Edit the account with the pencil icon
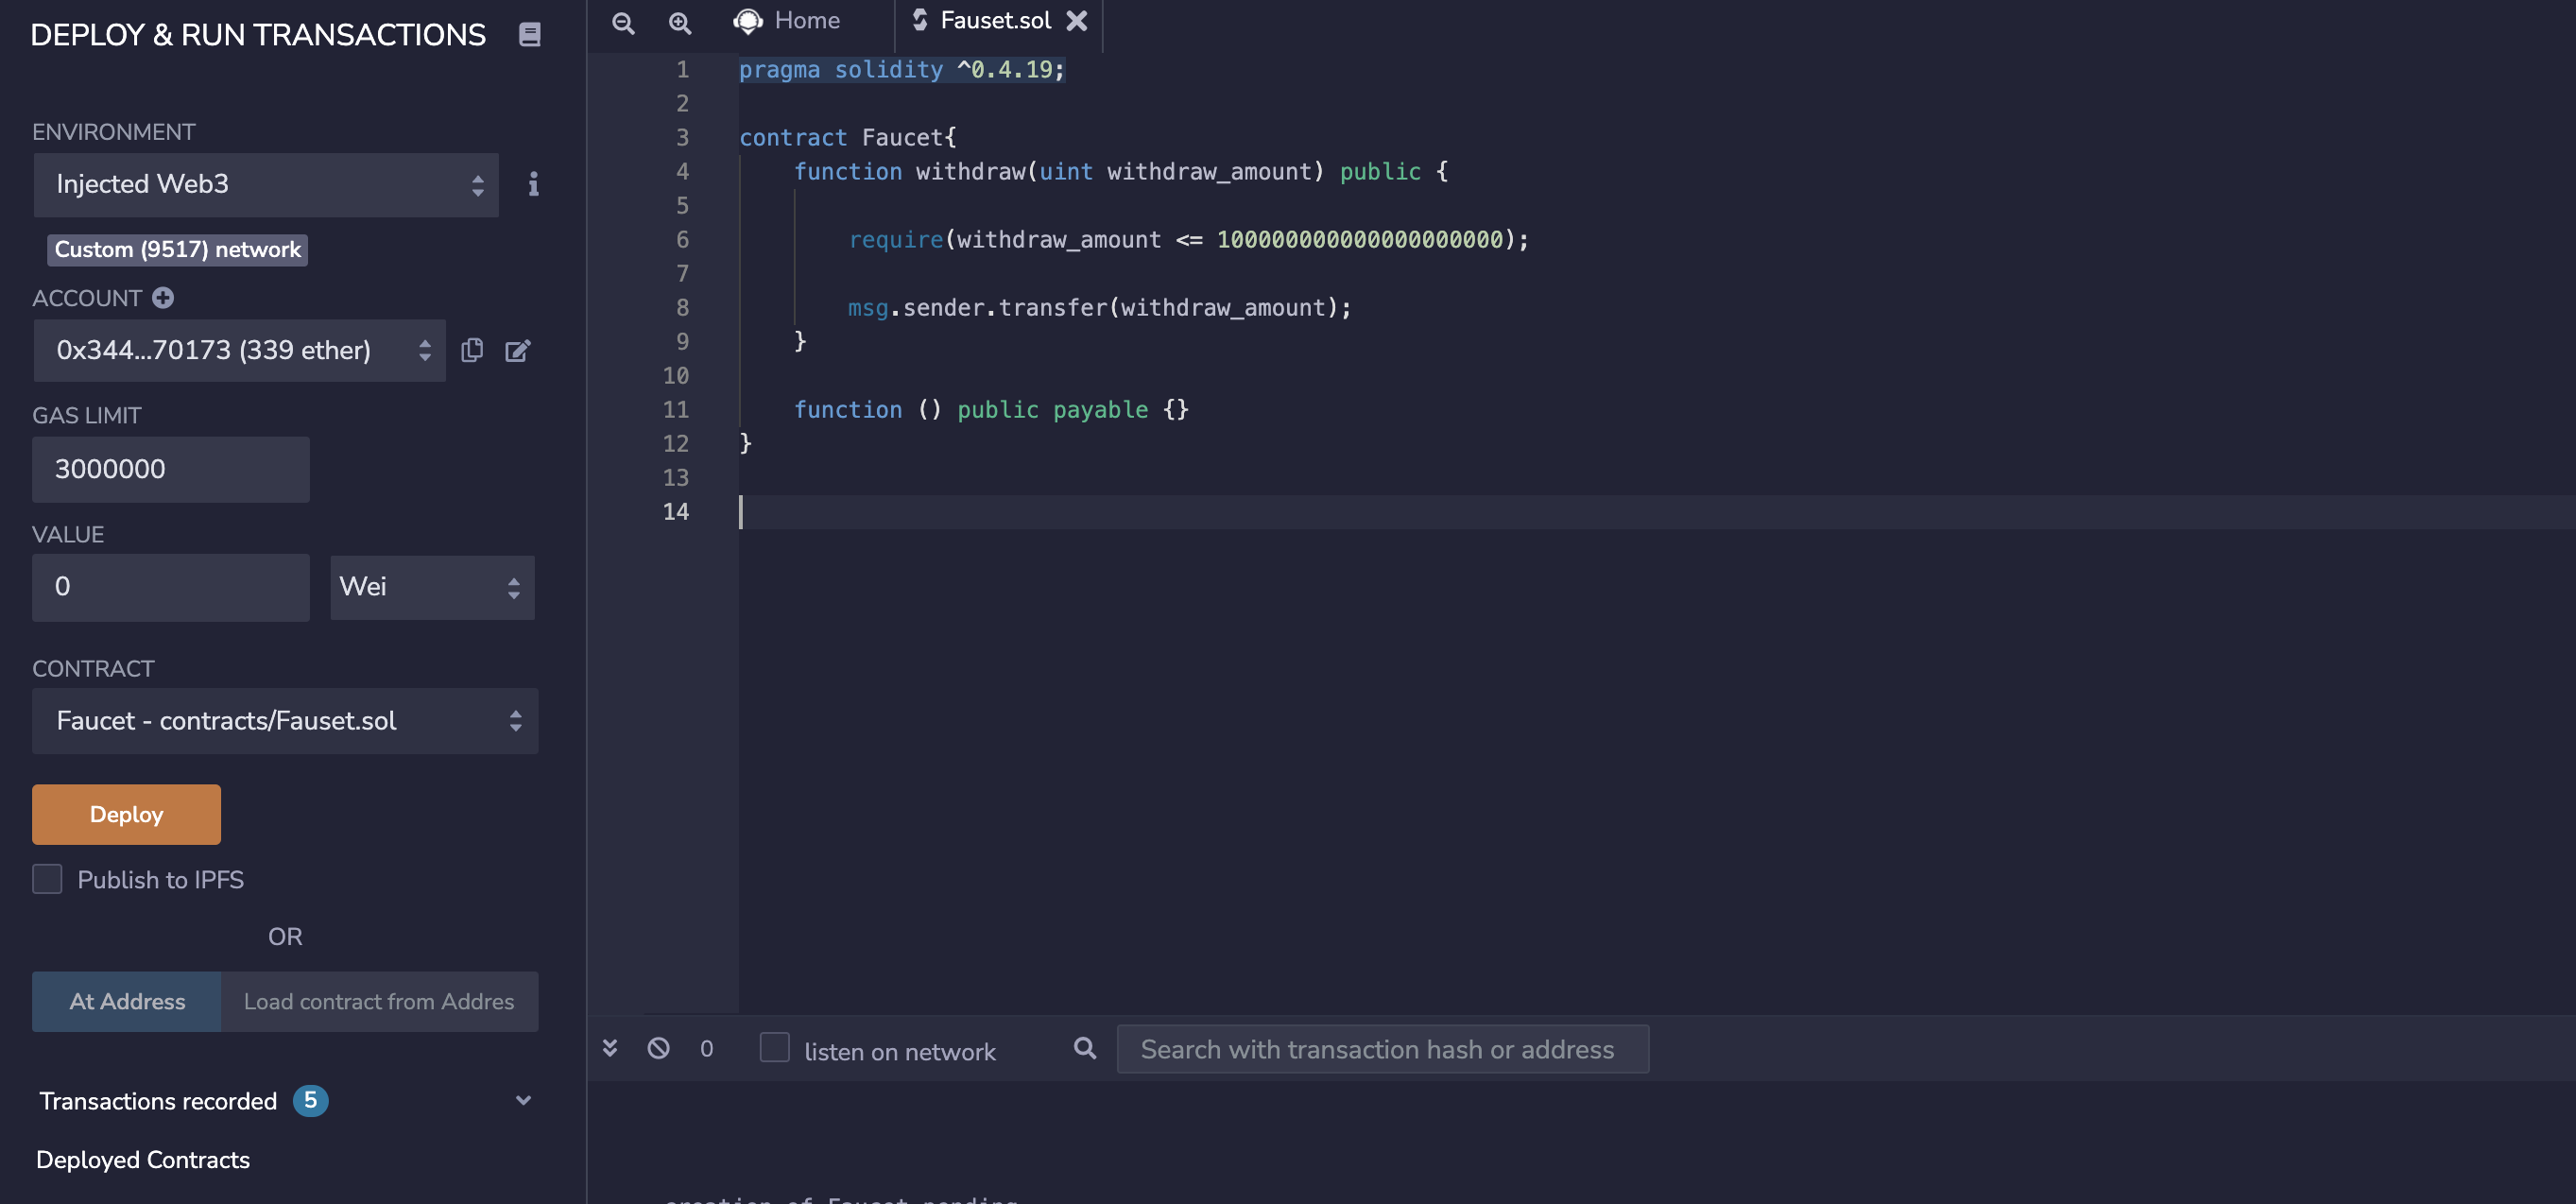Screen dimensions: 2576x1204 [x=518, y=350]
